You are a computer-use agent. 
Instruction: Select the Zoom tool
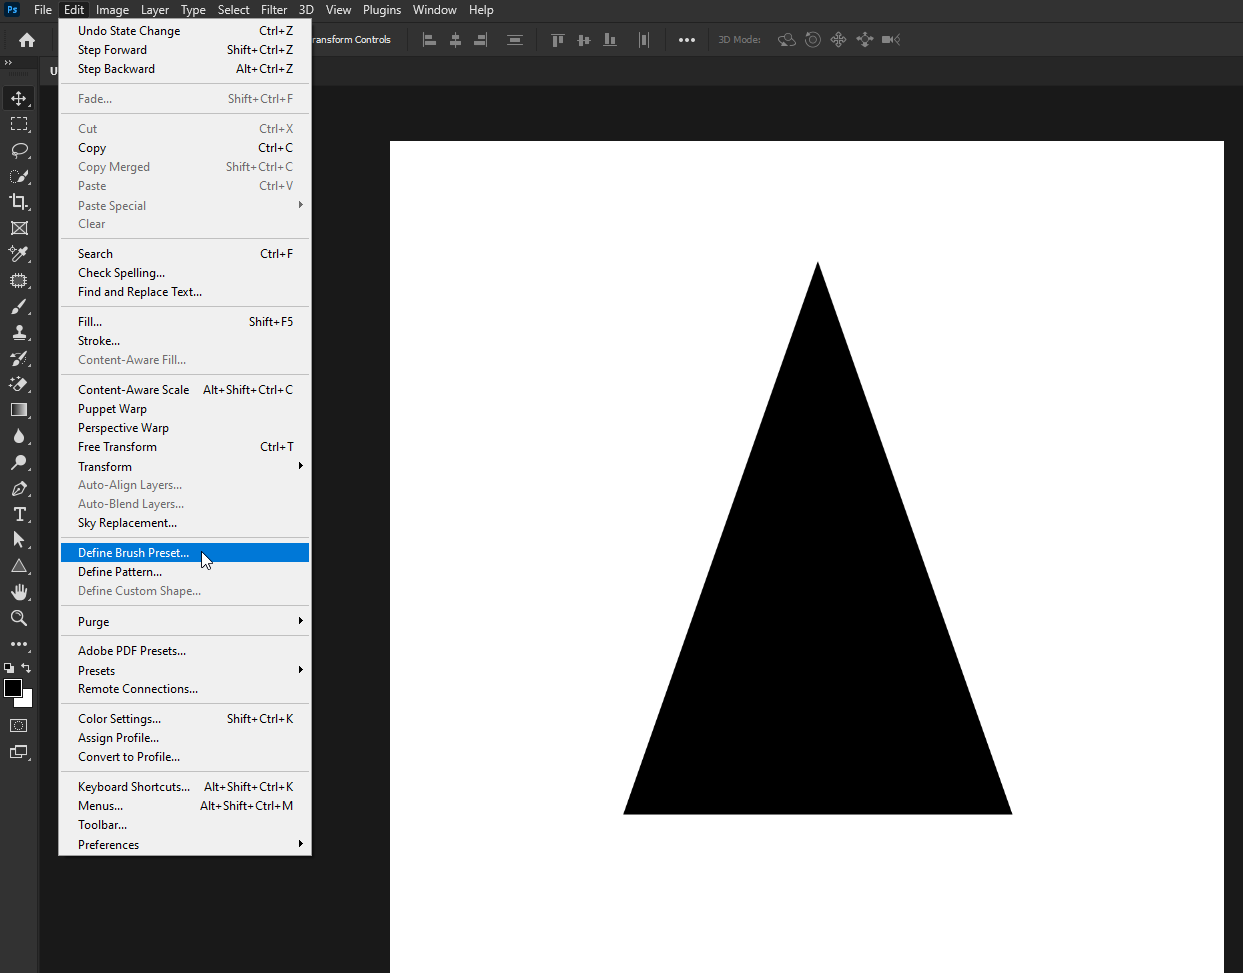click(x=19, y=618)
